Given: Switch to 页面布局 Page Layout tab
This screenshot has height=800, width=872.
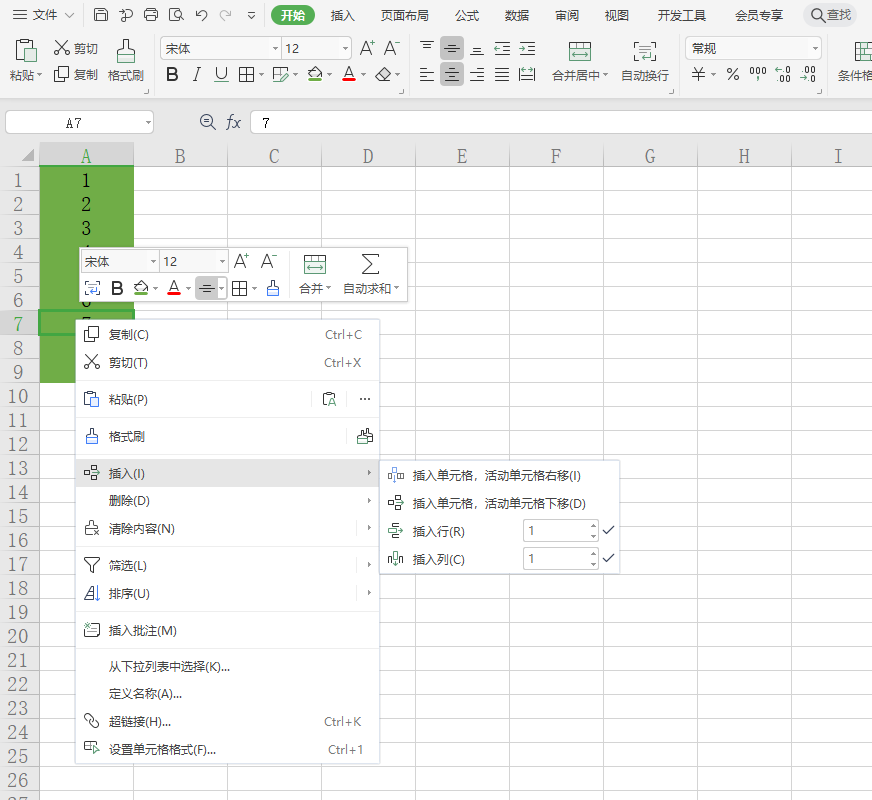Looking at the screenshot, I should (x=405, y=15).
